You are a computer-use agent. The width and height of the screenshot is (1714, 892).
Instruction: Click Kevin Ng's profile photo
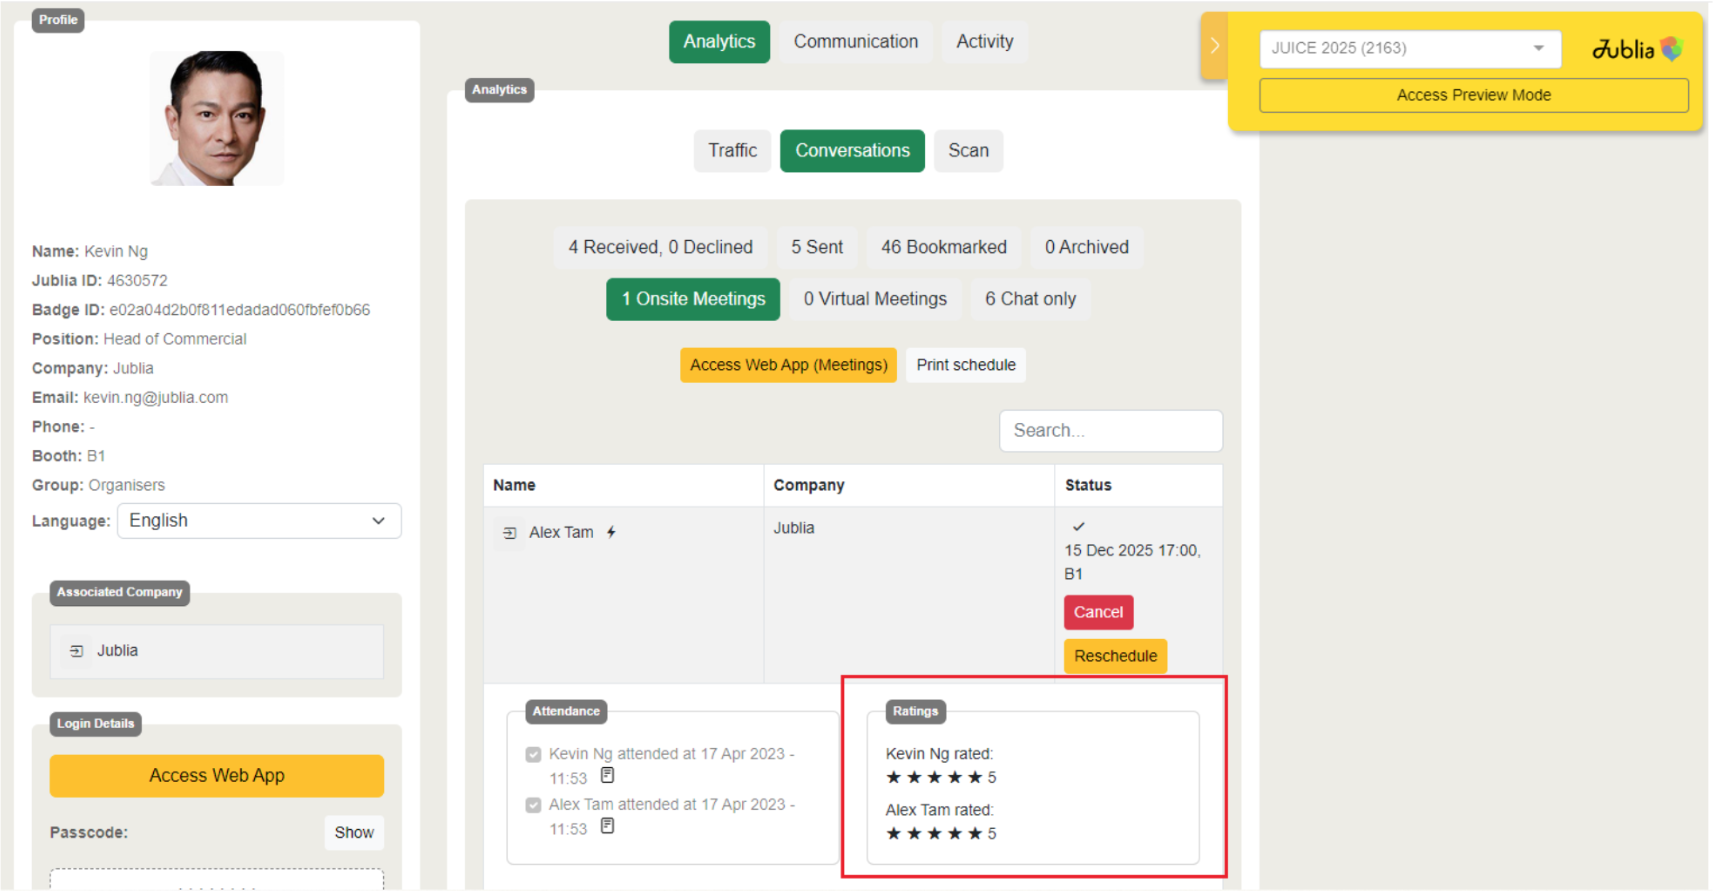click(217, 118)
